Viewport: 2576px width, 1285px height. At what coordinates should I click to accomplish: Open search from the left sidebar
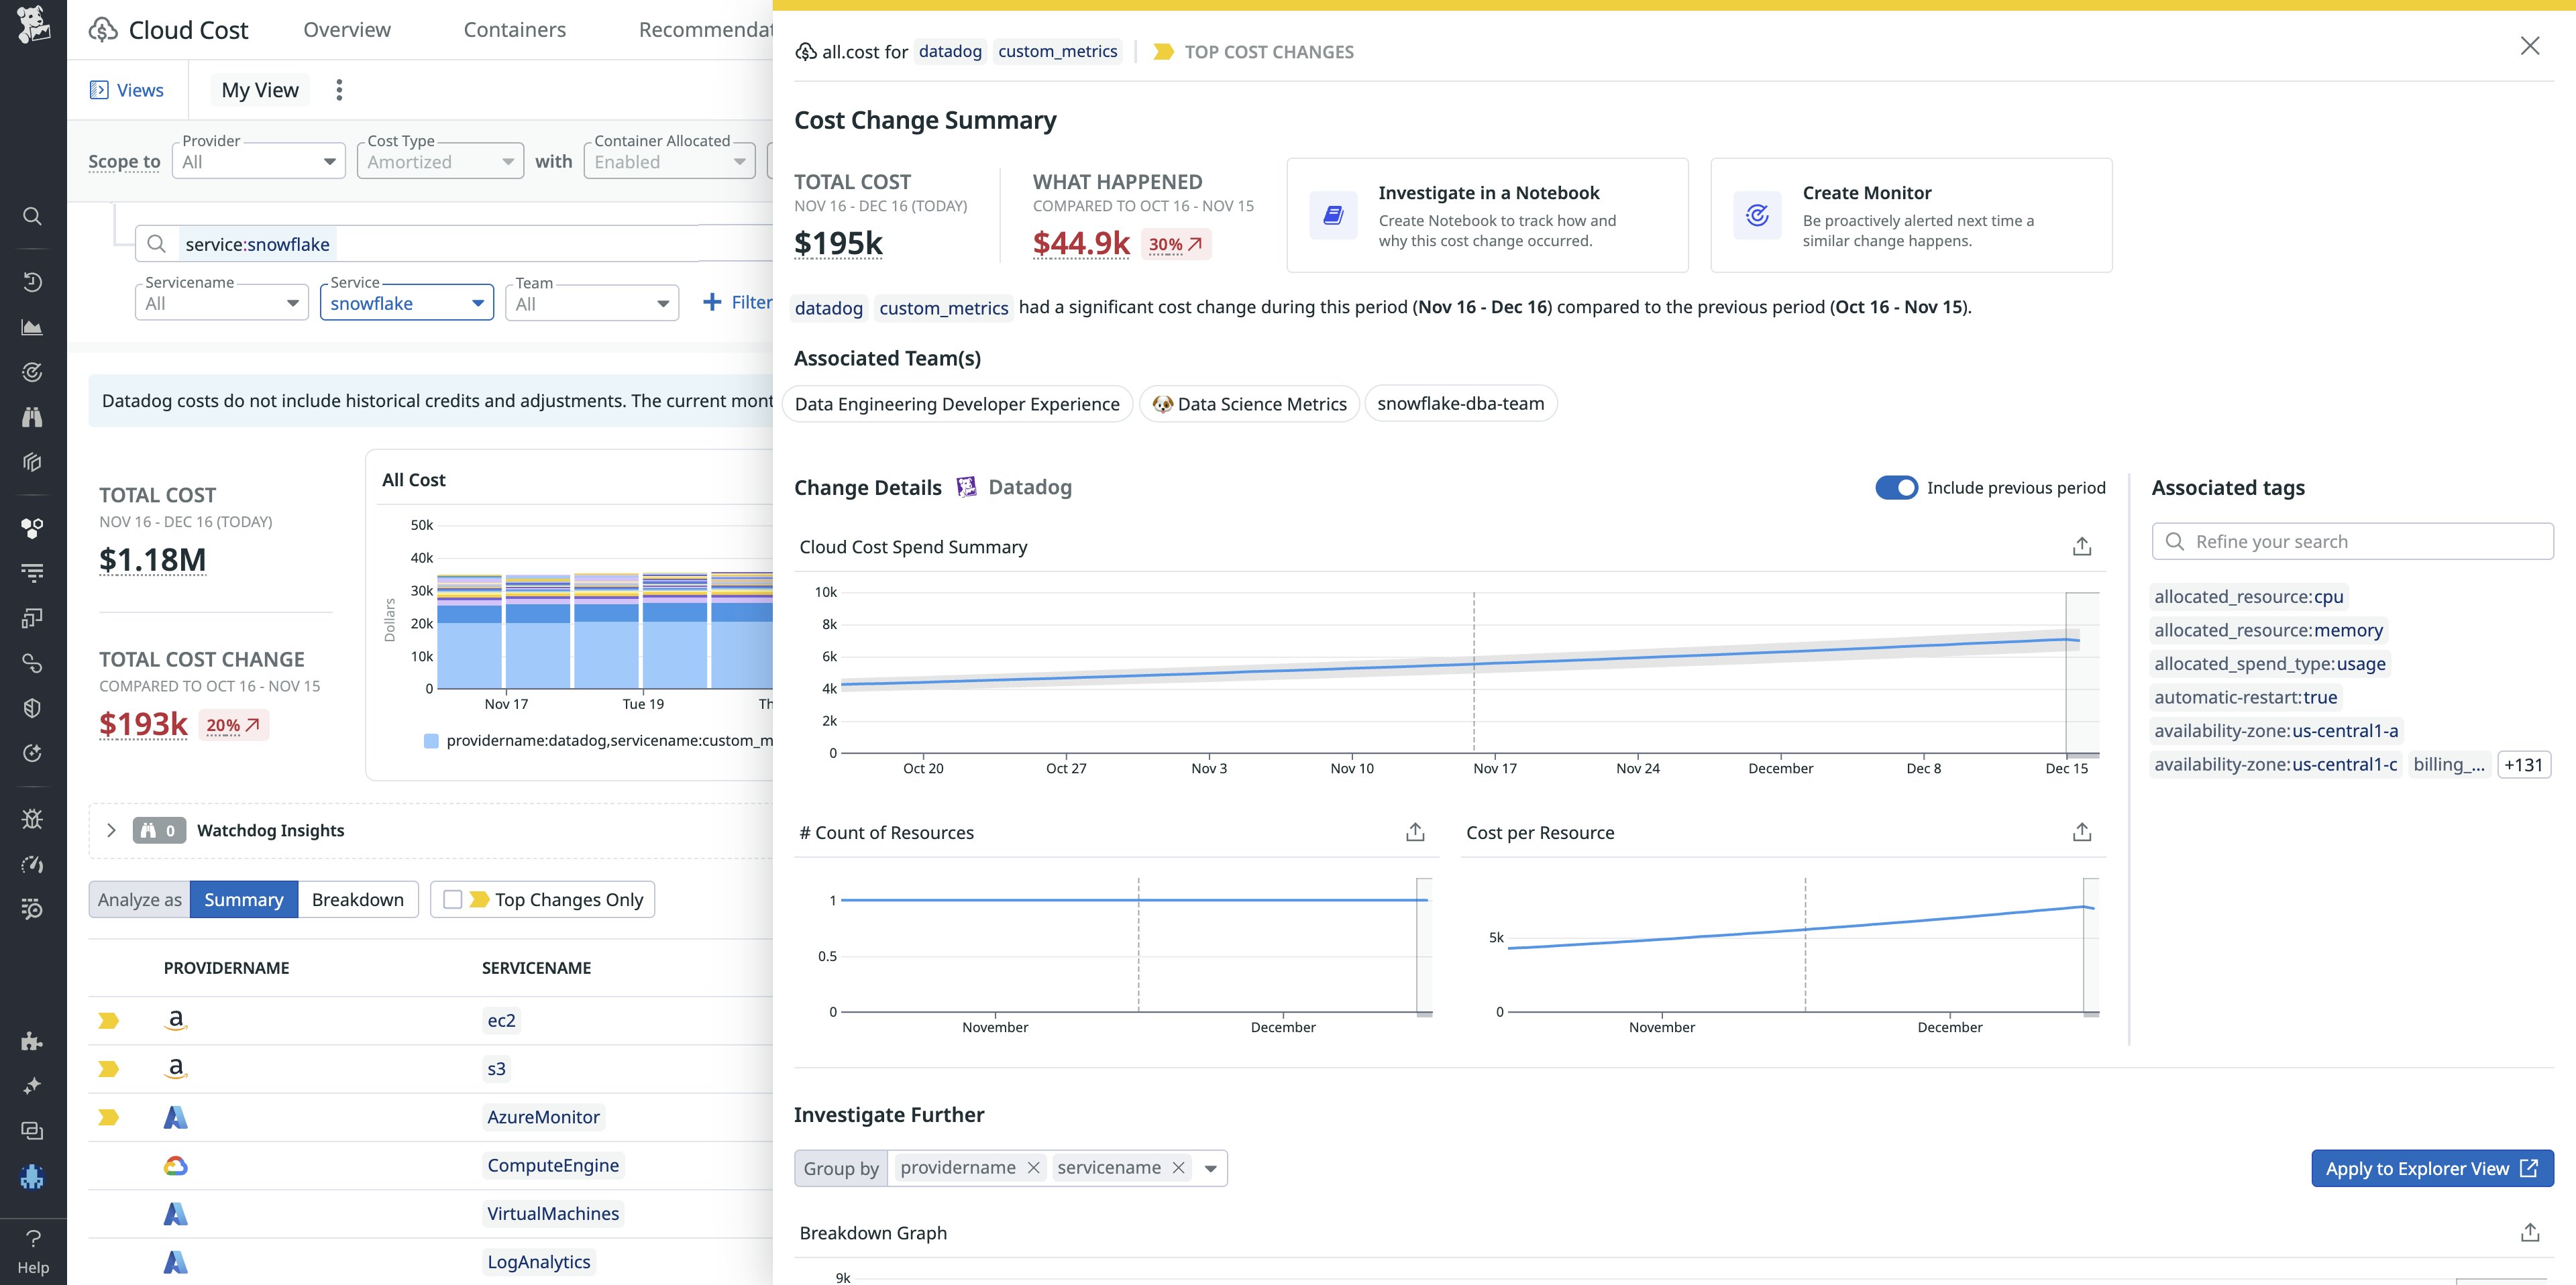32,216
